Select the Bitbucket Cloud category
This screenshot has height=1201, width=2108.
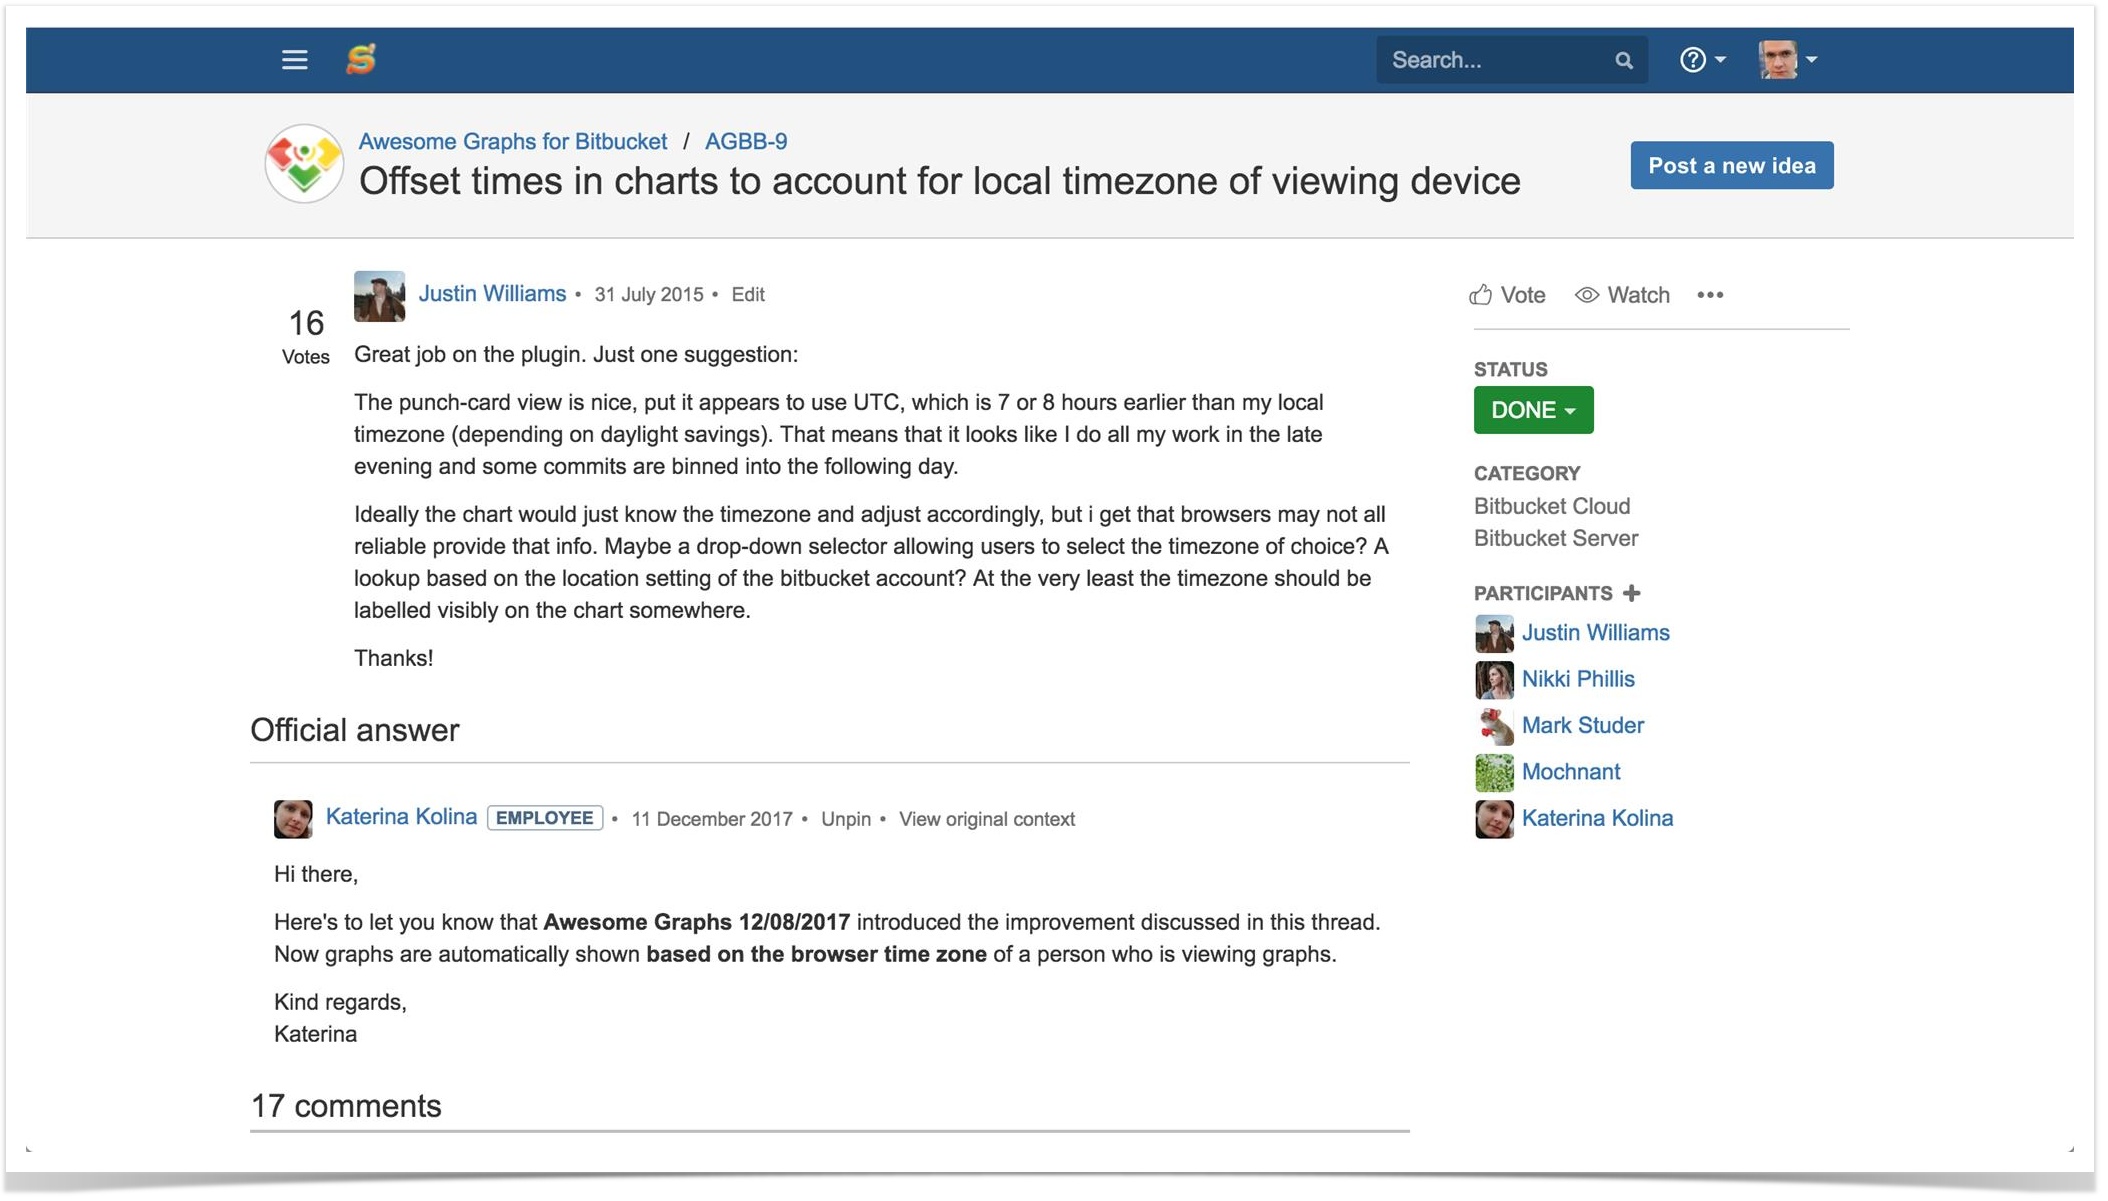[1551, 506]
